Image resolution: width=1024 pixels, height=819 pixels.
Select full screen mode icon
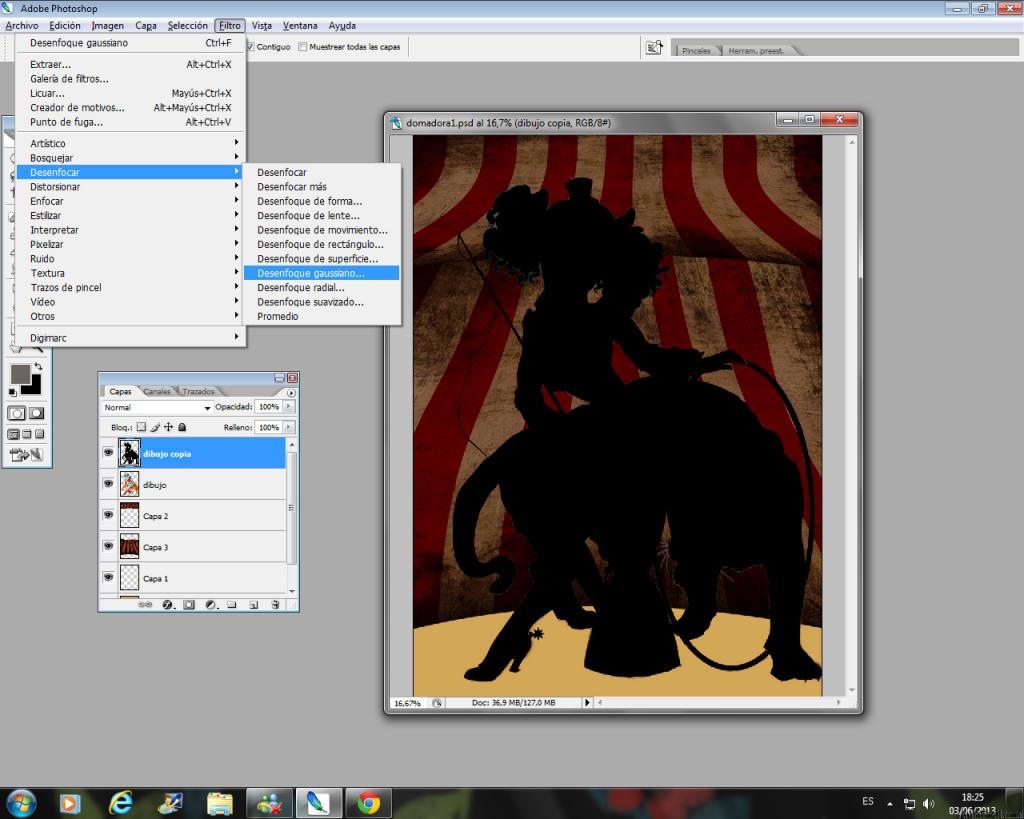click(39, 434)
